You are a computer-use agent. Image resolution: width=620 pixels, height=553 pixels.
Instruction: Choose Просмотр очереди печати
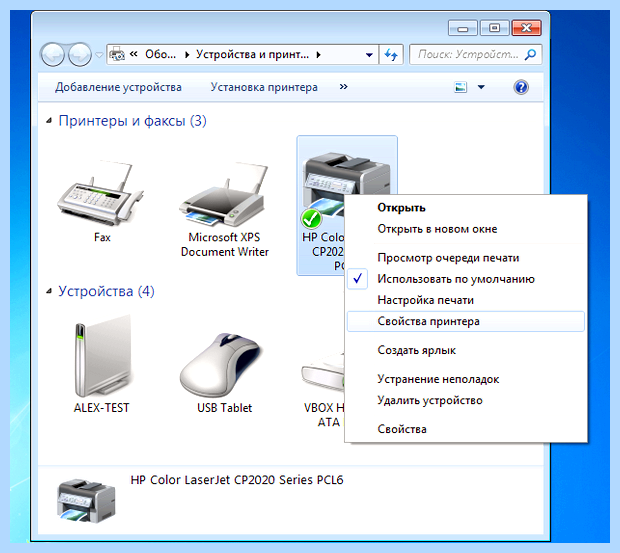tap(466, 258)
